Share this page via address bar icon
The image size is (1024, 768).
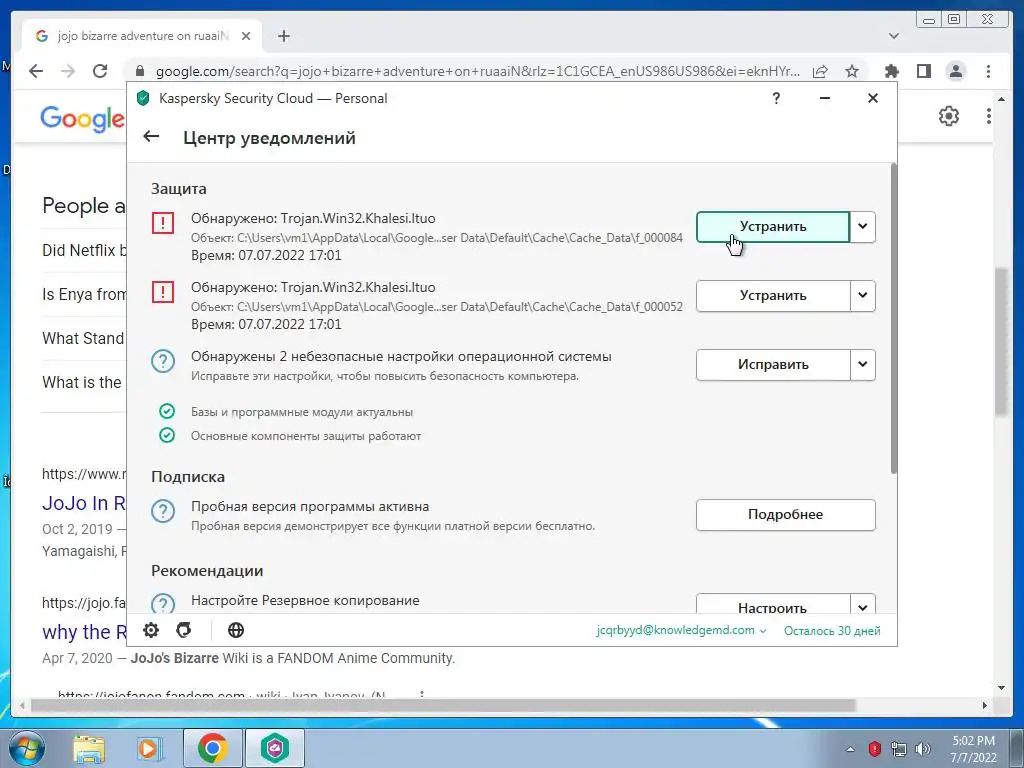pos(820,71)
